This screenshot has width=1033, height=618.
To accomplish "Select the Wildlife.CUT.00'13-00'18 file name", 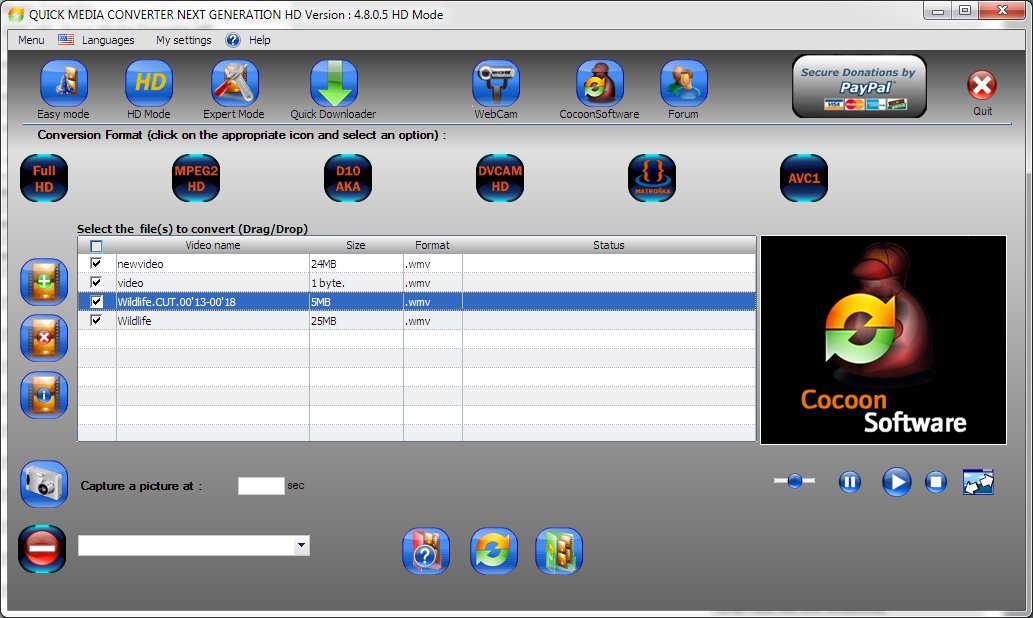I will coord(177,302).
